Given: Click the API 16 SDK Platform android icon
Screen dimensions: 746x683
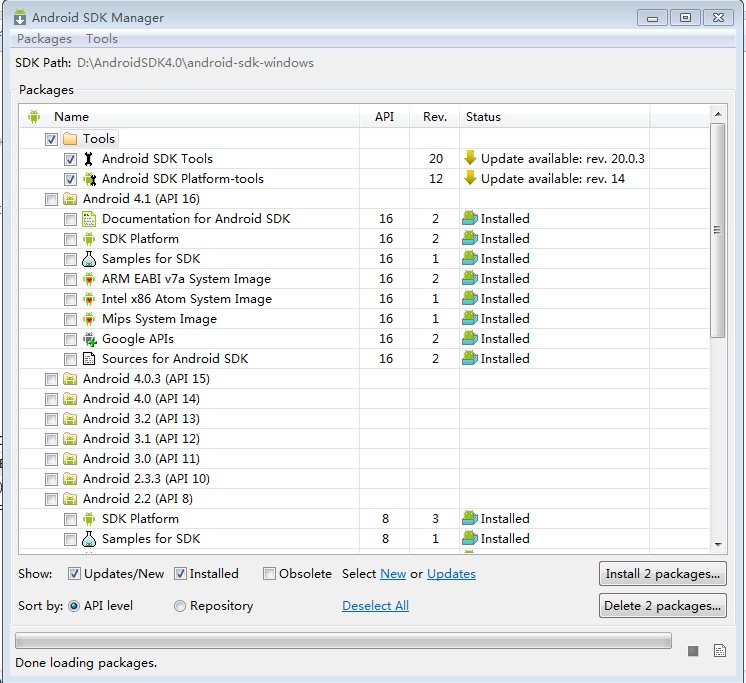Looking at the screenshot, I should click(x=89, y=239).
